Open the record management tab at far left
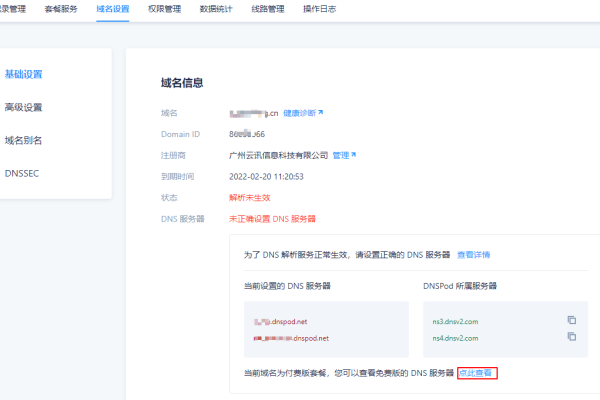 coord(12,9)
